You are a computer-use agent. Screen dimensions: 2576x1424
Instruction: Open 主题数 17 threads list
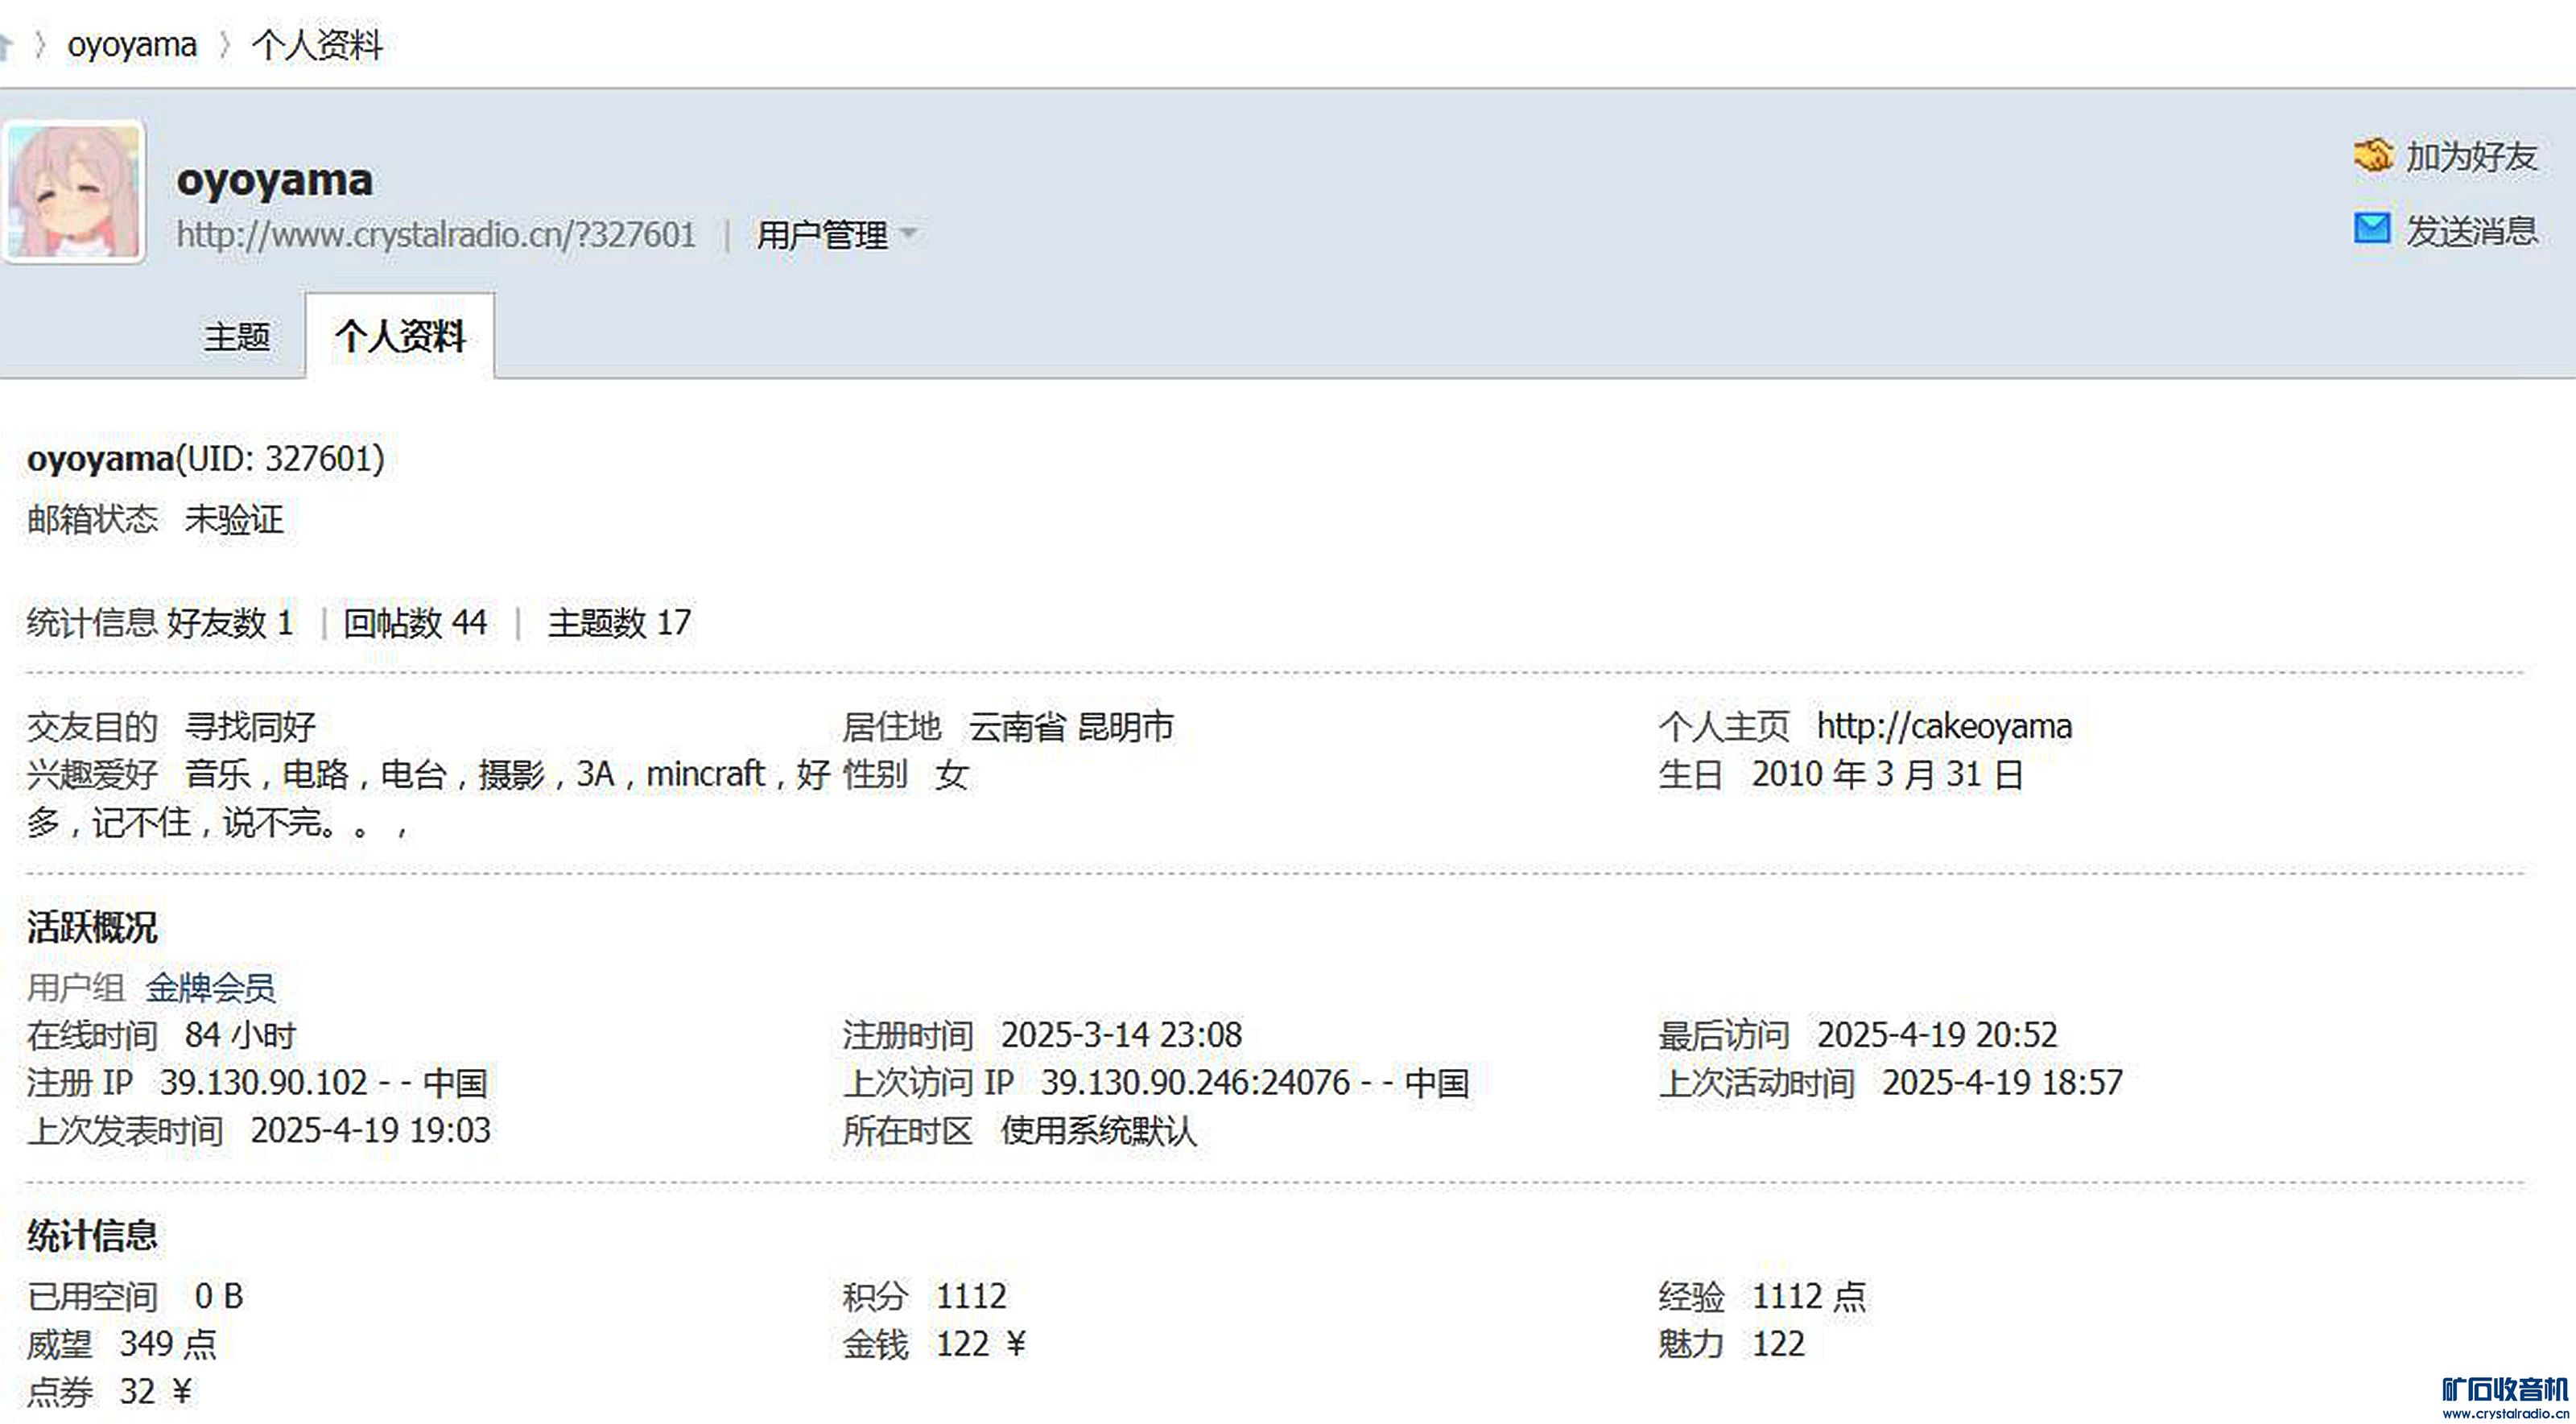coord(619,623)
